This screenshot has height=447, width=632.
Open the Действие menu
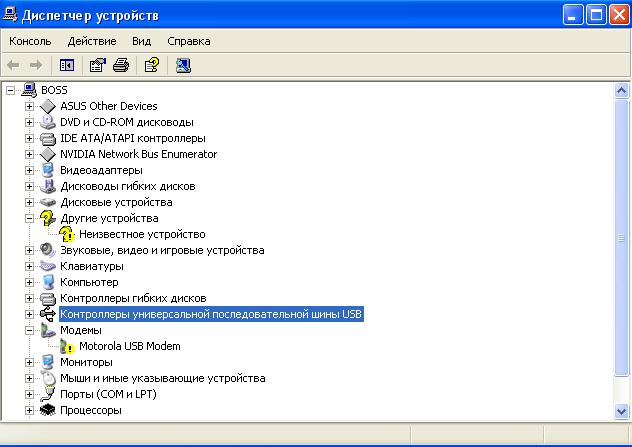click(x=92, y=41)
